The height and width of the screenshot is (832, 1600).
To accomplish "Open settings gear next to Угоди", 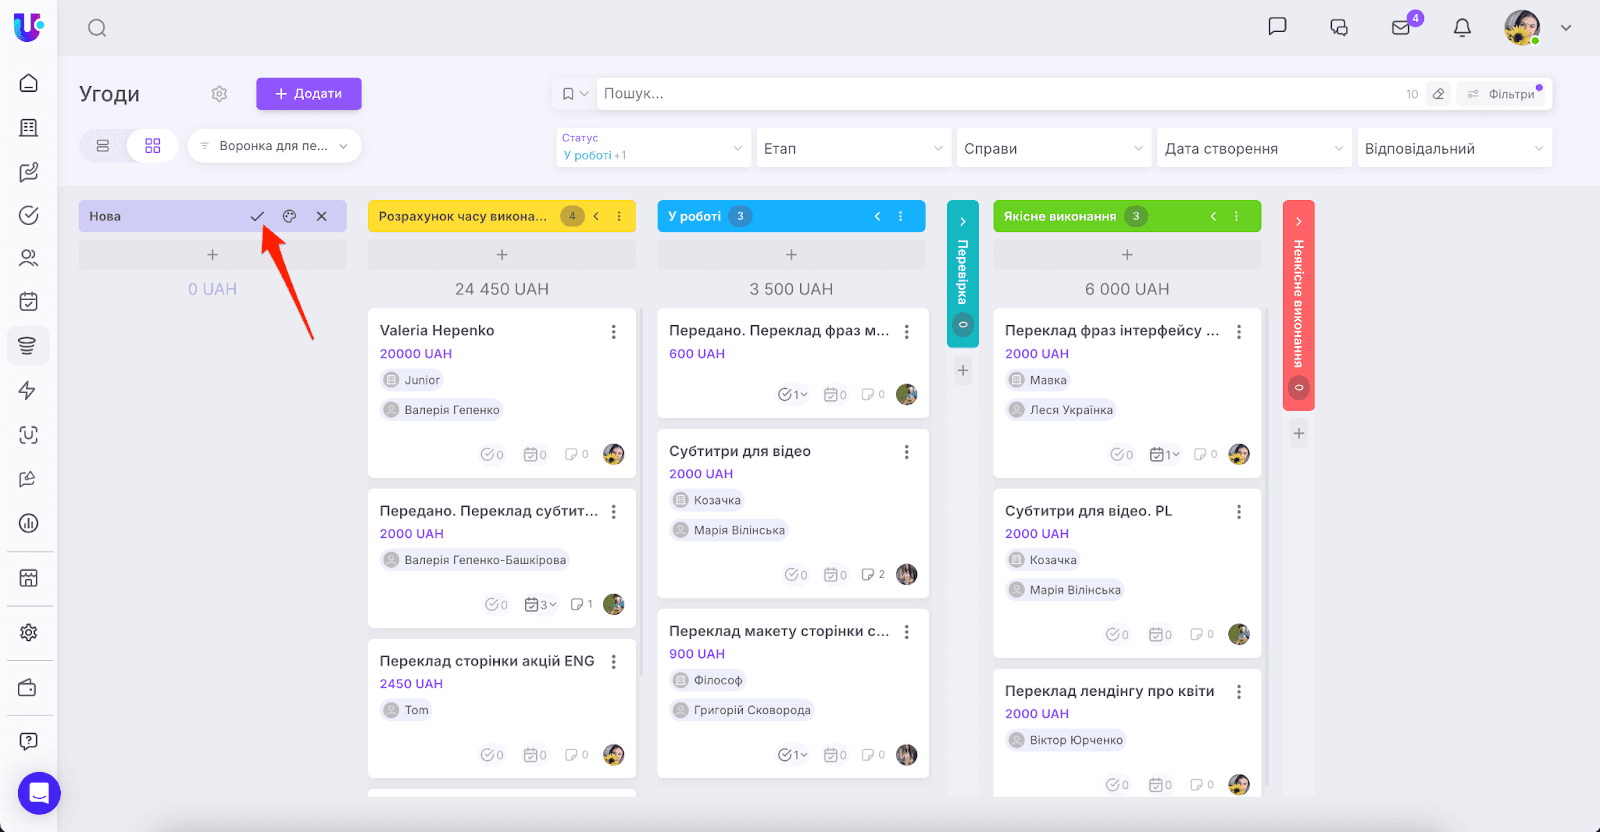I will point(219,94).
